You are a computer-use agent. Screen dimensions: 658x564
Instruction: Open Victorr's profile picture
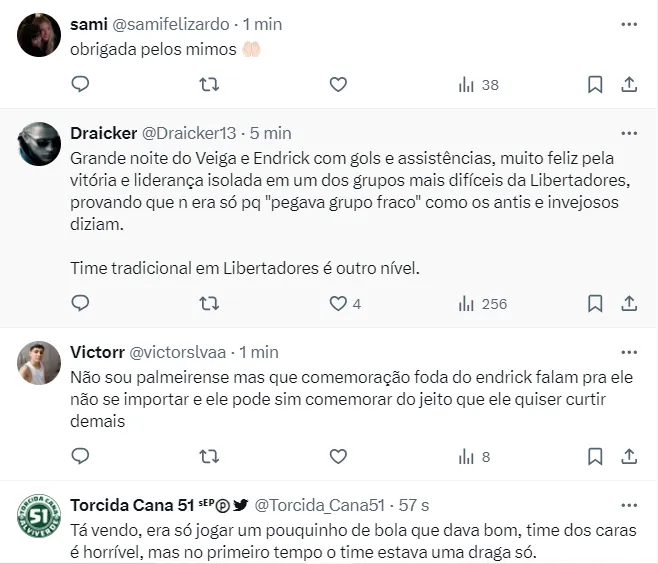click(40, 363)
